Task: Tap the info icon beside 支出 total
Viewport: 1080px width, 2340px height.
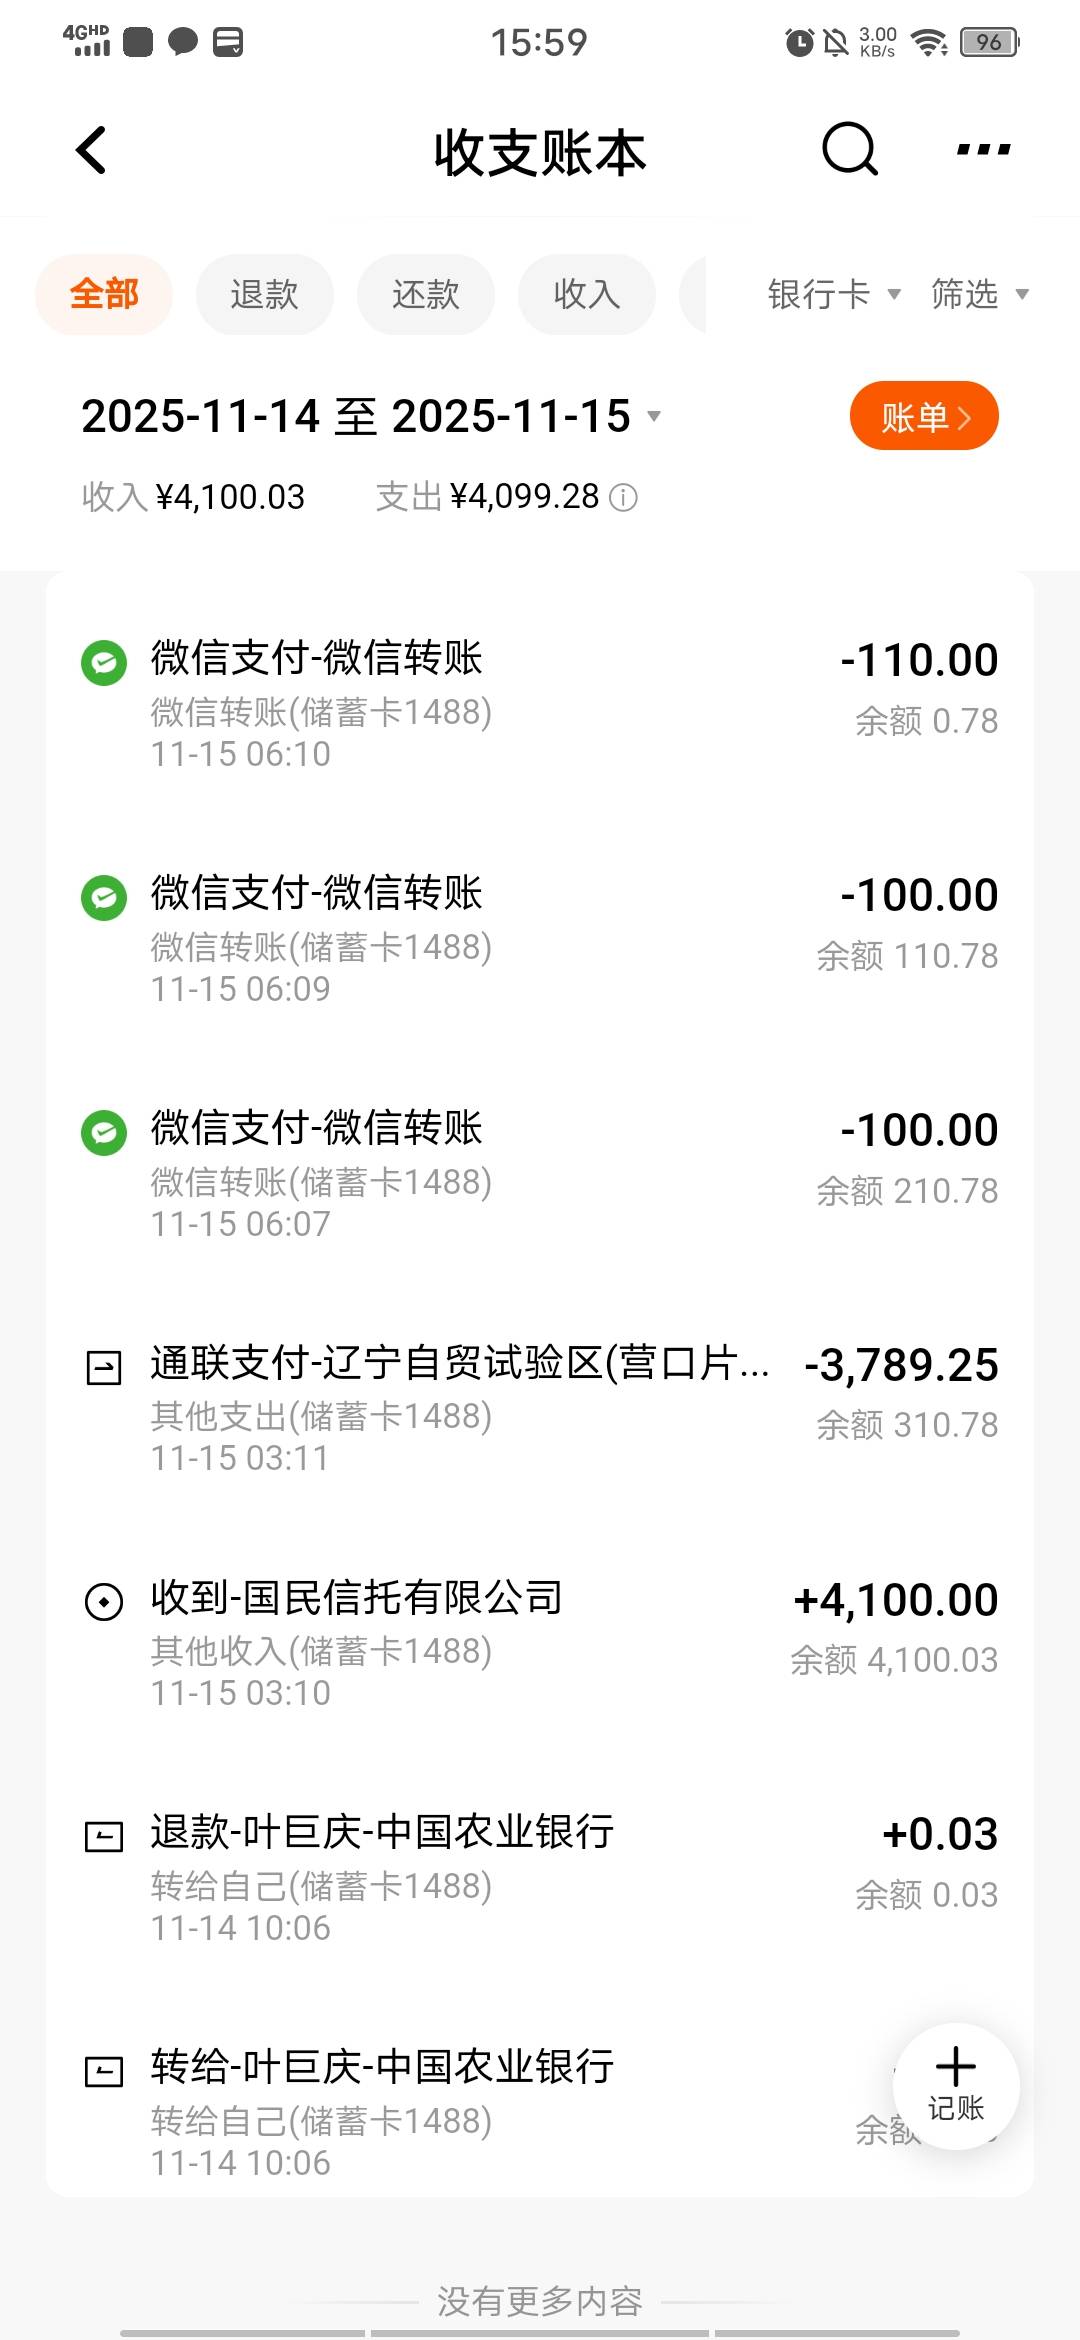Action: [x=624, y=497]
